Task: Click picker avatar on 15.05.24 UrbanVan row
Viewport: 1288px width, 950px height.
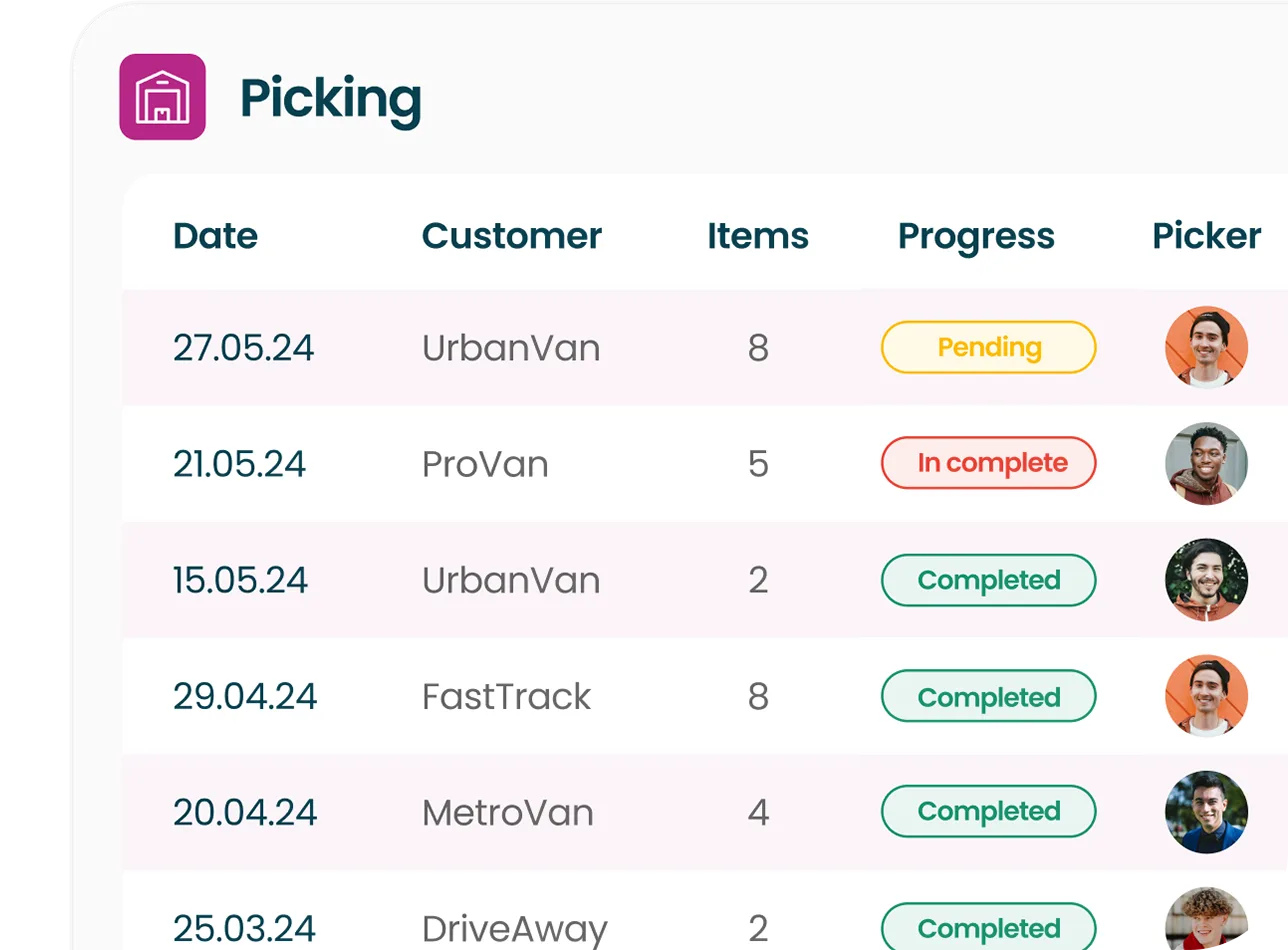Action: coord(1206,580)
